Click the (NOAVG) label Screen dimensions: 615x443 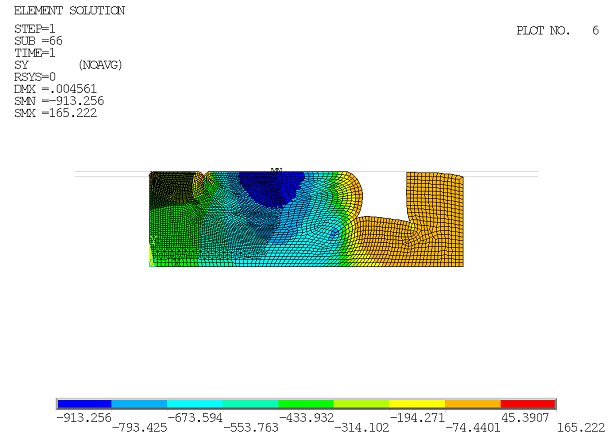[100, 65]
